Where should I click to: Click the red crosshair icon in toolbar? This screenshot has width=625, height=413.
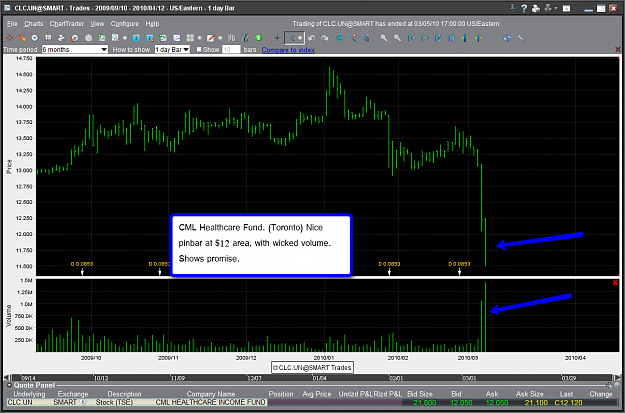pos(10,38)
